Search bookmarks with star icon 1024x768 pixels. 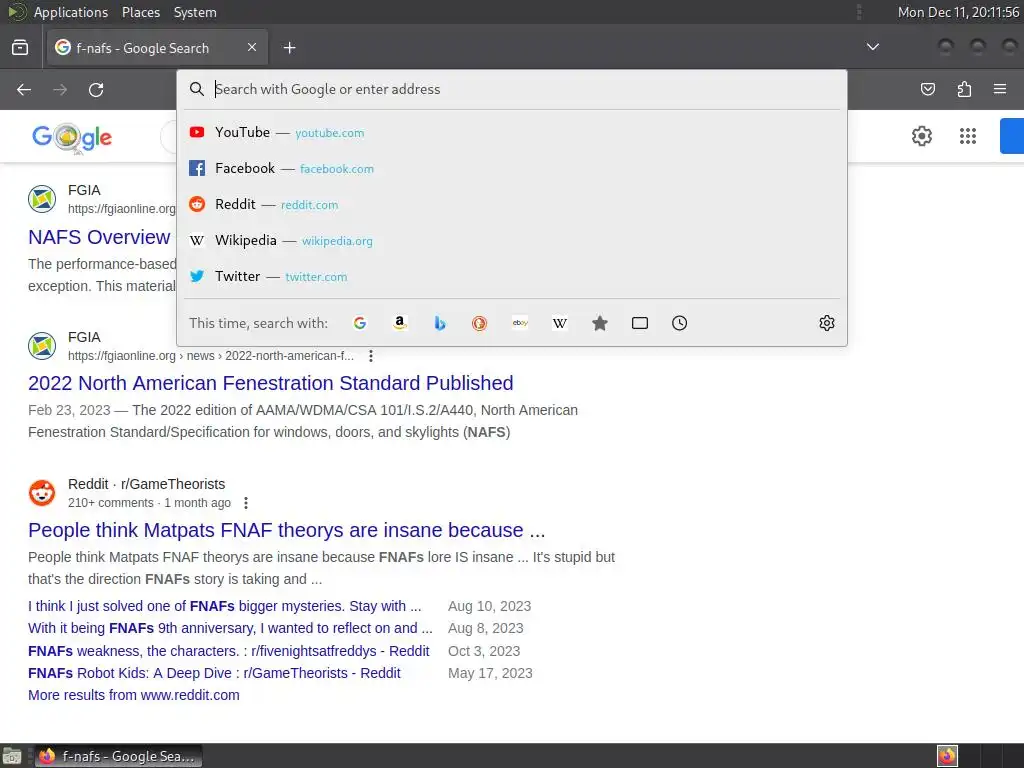pos(600,323)
